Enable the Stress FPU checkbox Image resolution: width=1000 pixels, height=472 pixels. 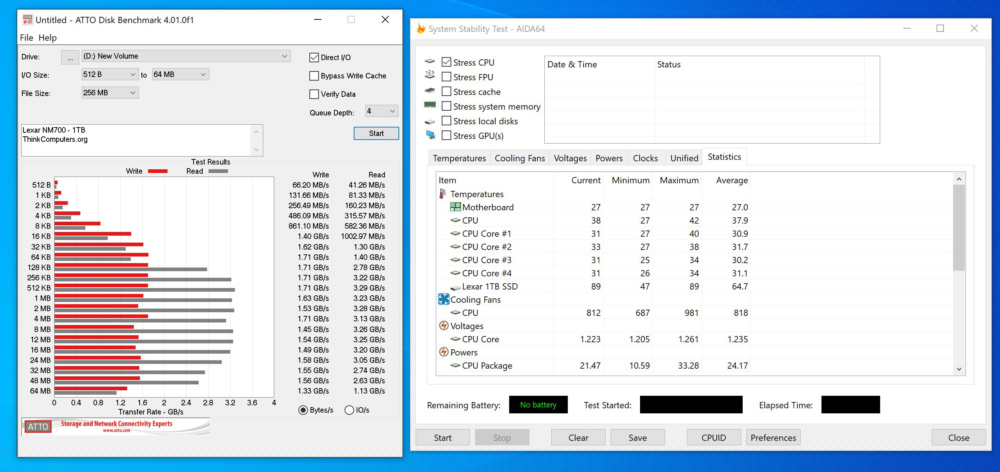[x=446, y=77]
